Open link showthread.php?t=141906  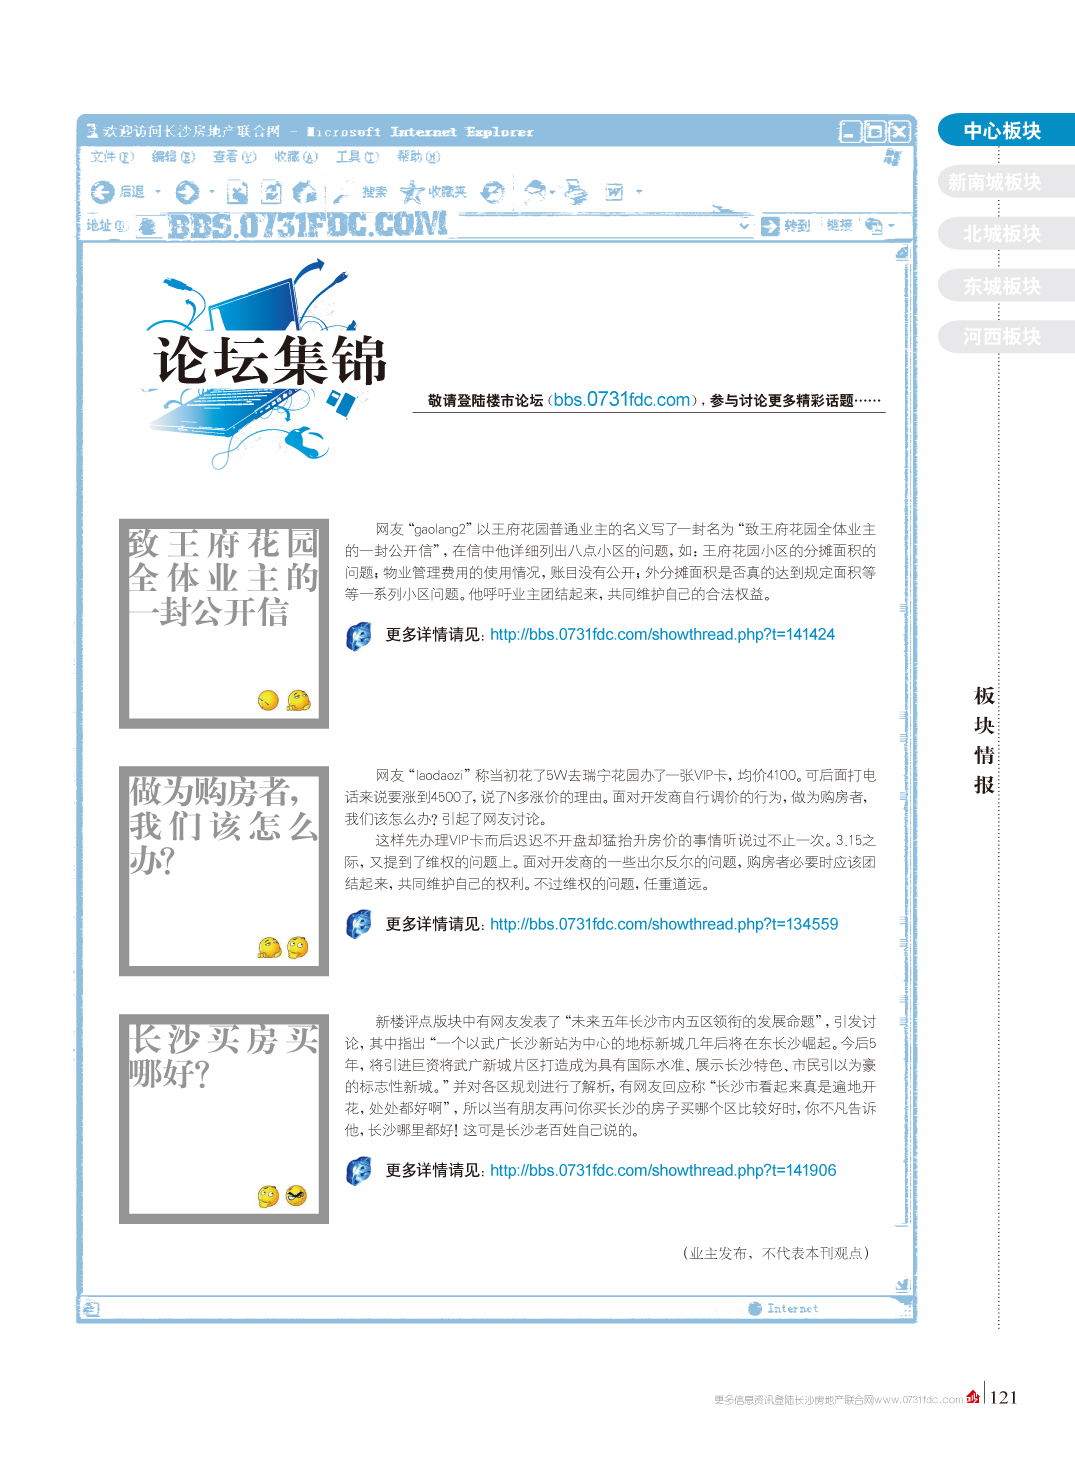(x=663, y=1171)
